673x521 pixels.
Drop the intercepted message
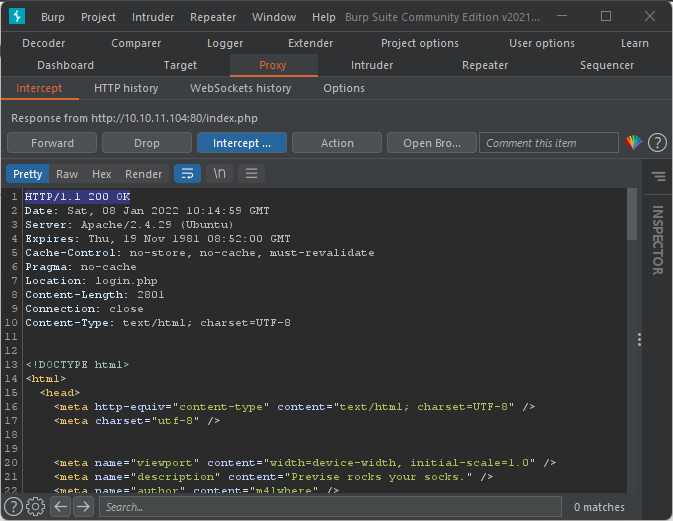(146, 143)
